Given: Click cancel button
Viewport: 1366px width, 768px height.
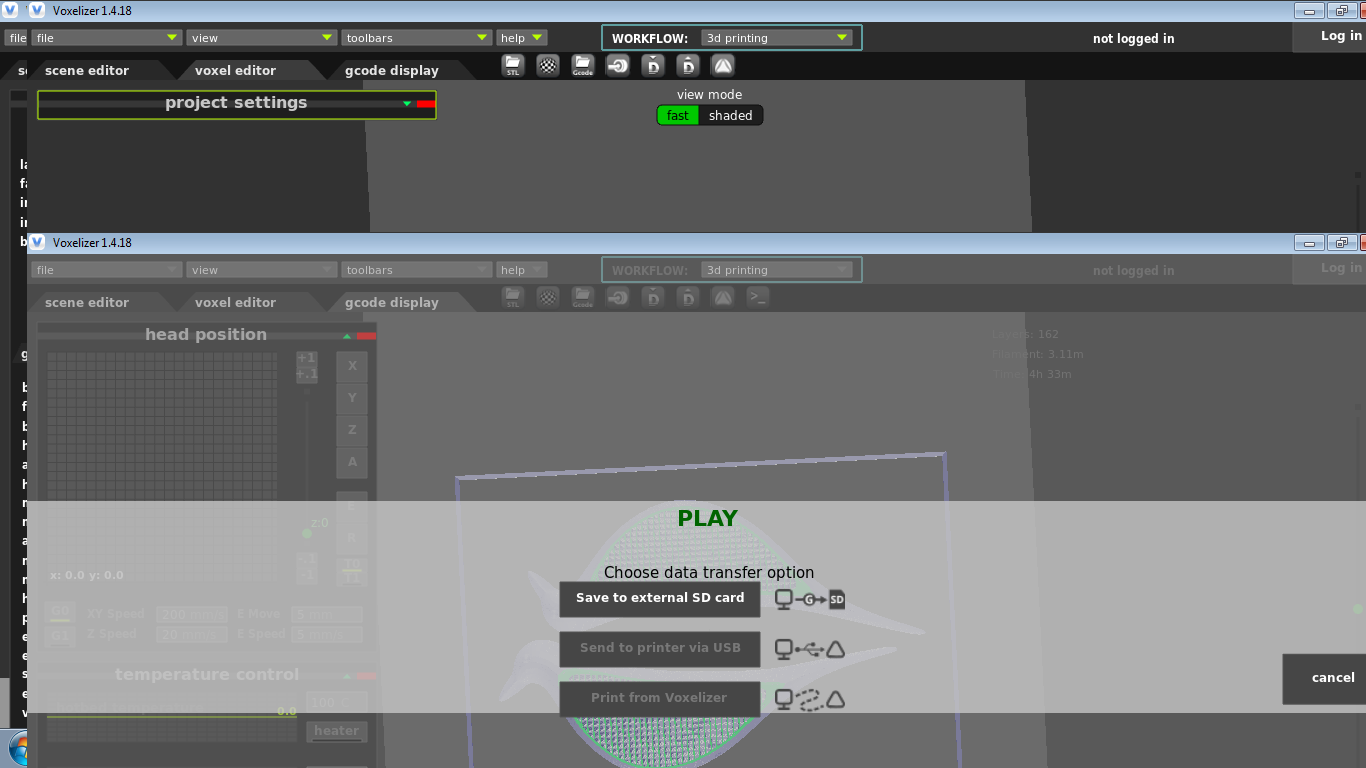Looking at the screenshot, I should click(1324, 679).
